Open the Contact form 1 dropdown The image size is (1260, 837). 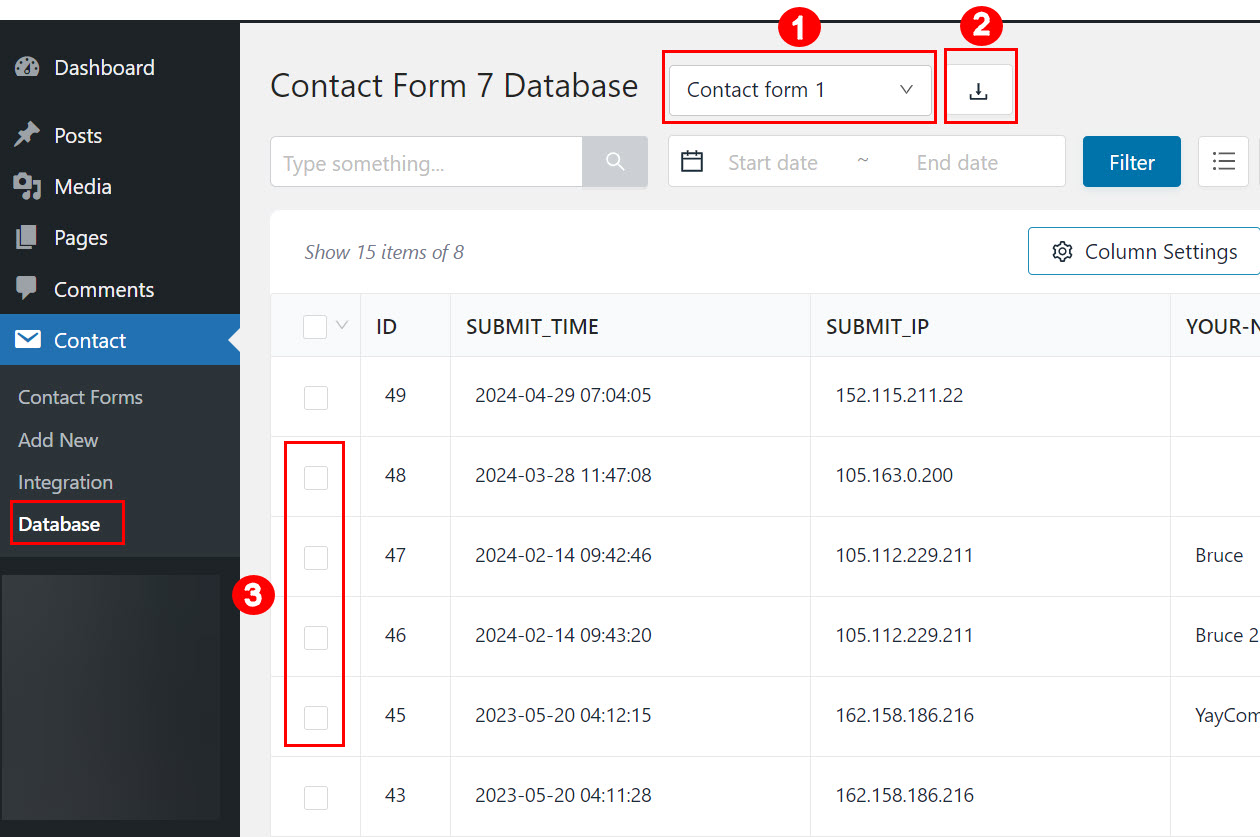click(800, 90)
